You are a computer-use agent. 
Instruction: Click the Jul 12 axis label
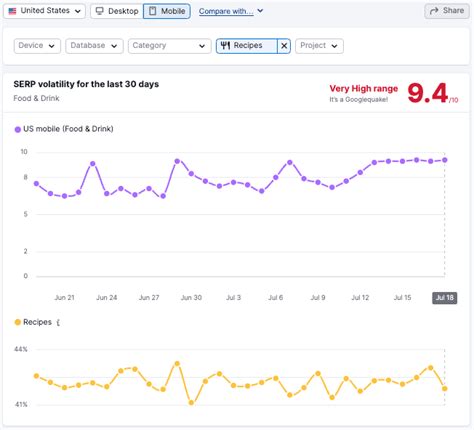360,297
